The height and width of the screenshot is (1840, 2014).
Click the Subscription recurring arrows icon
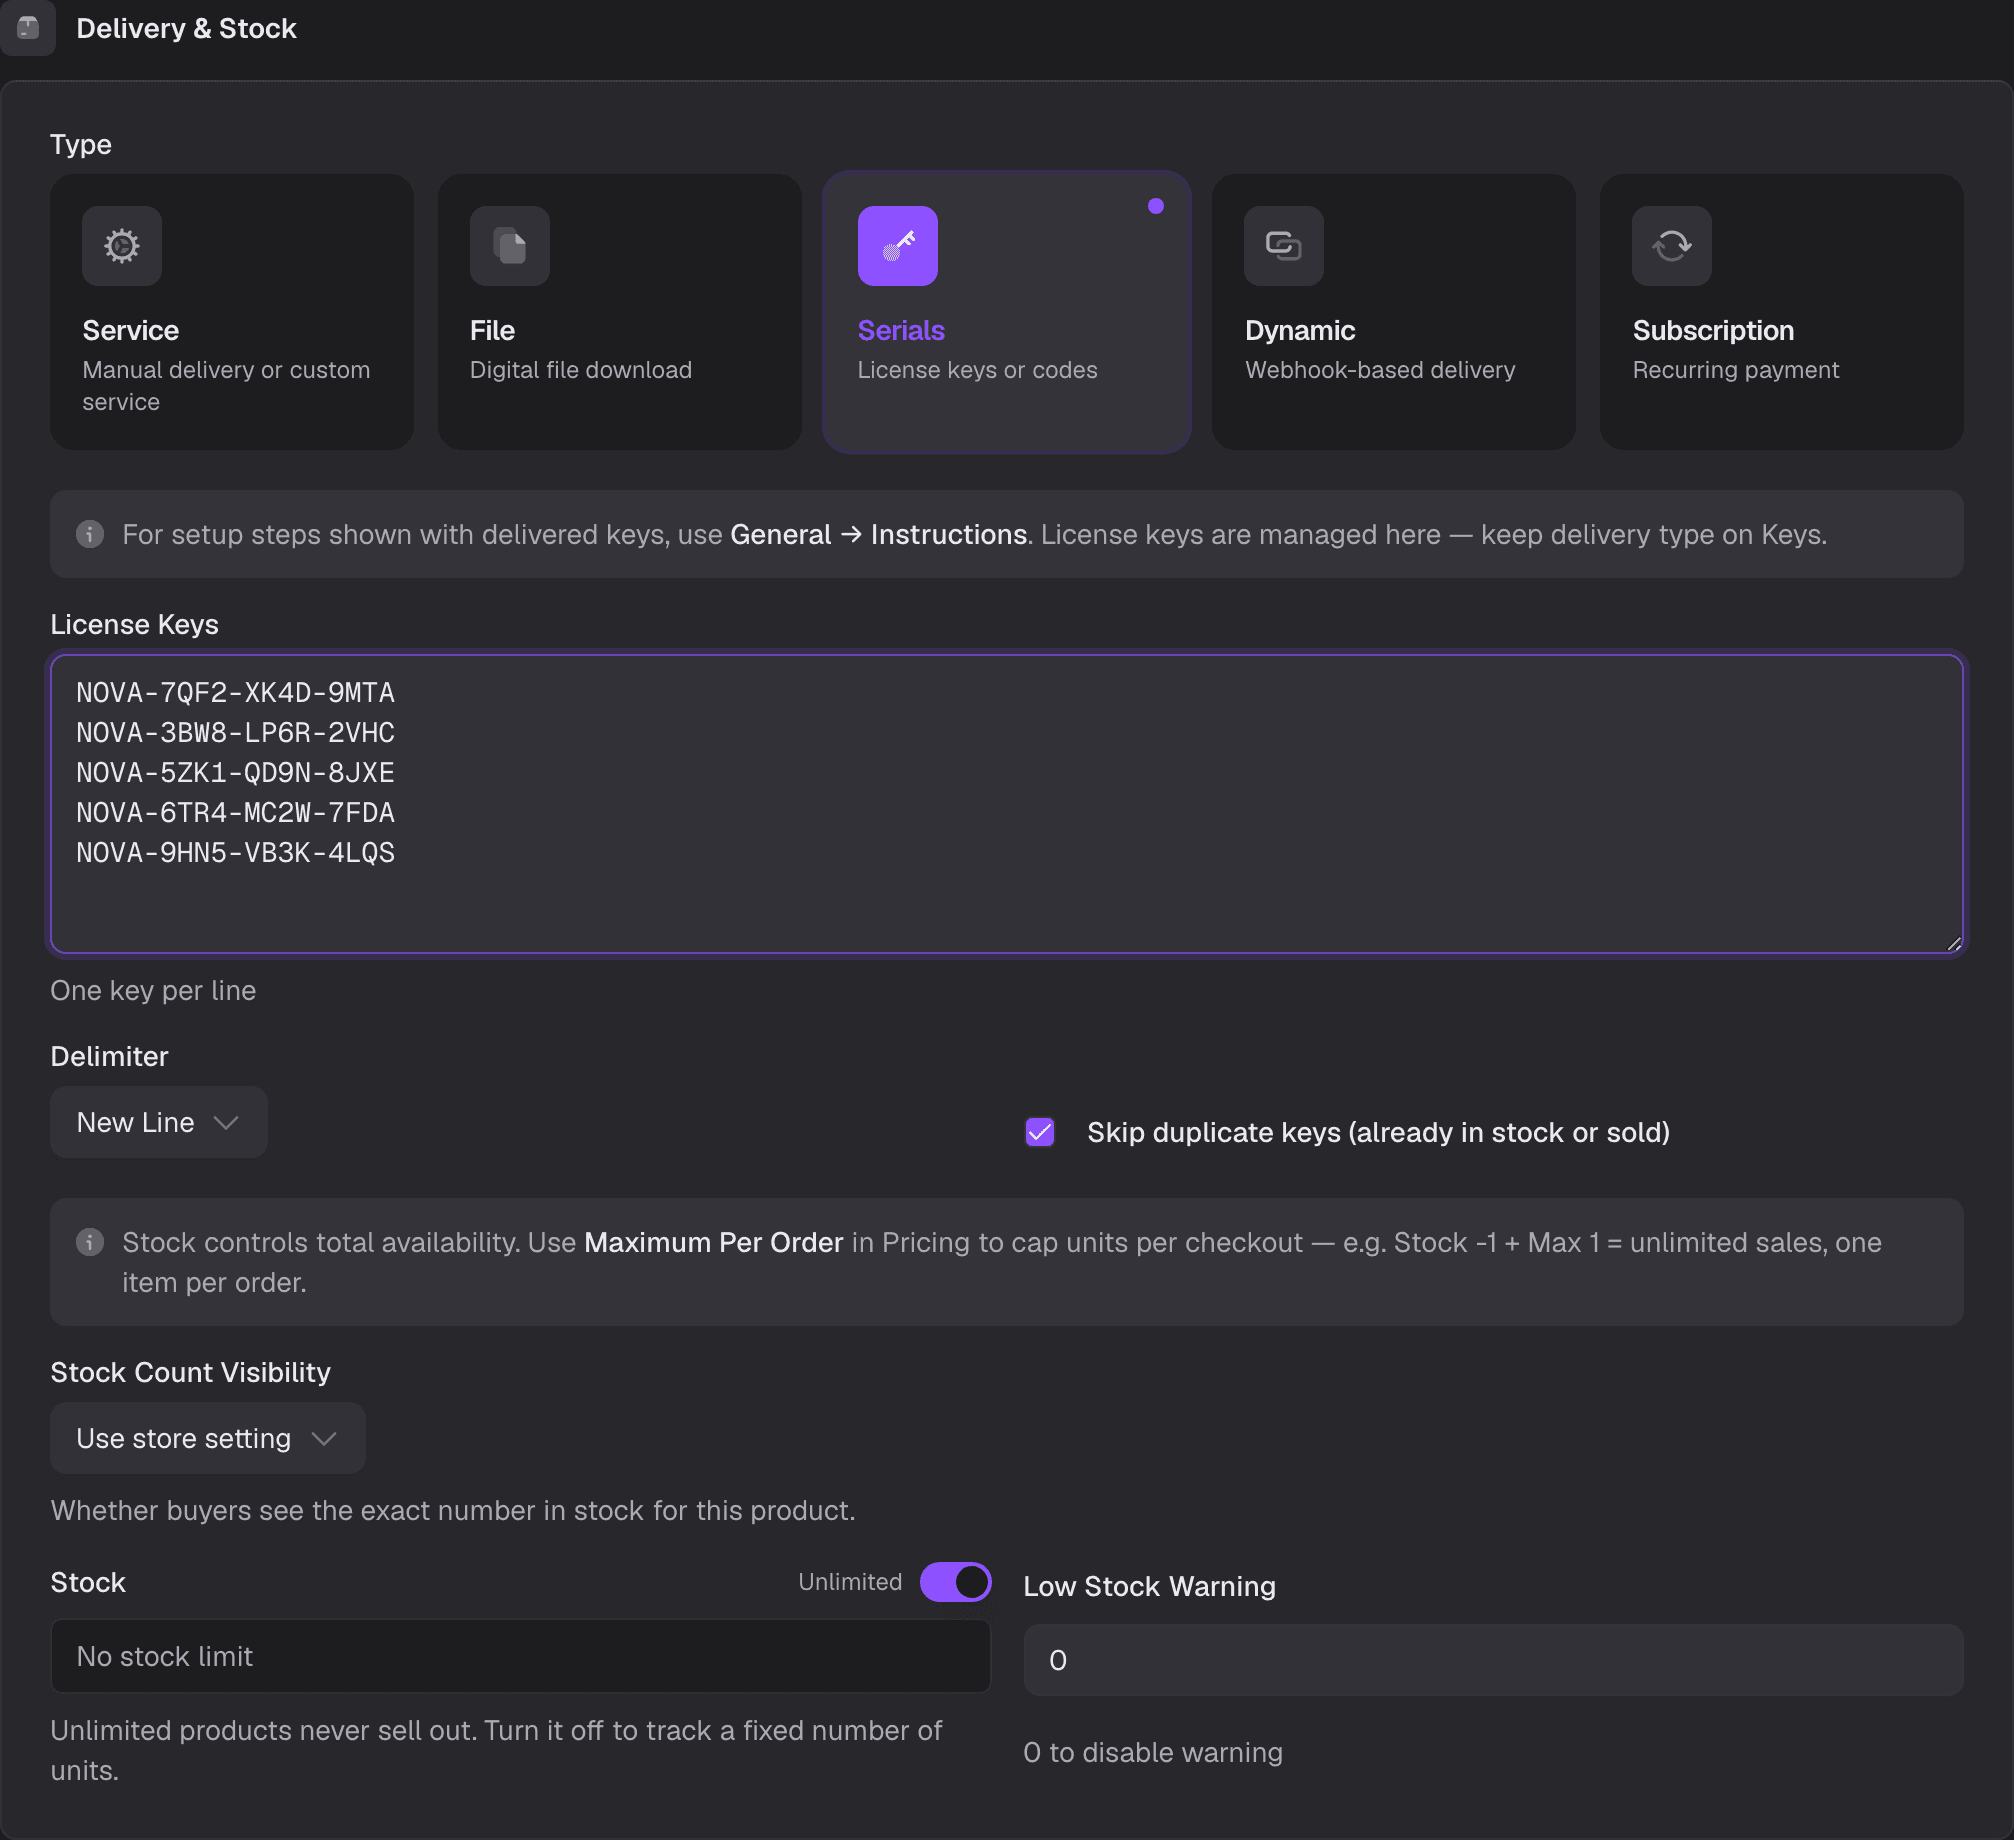(1672, 246)
